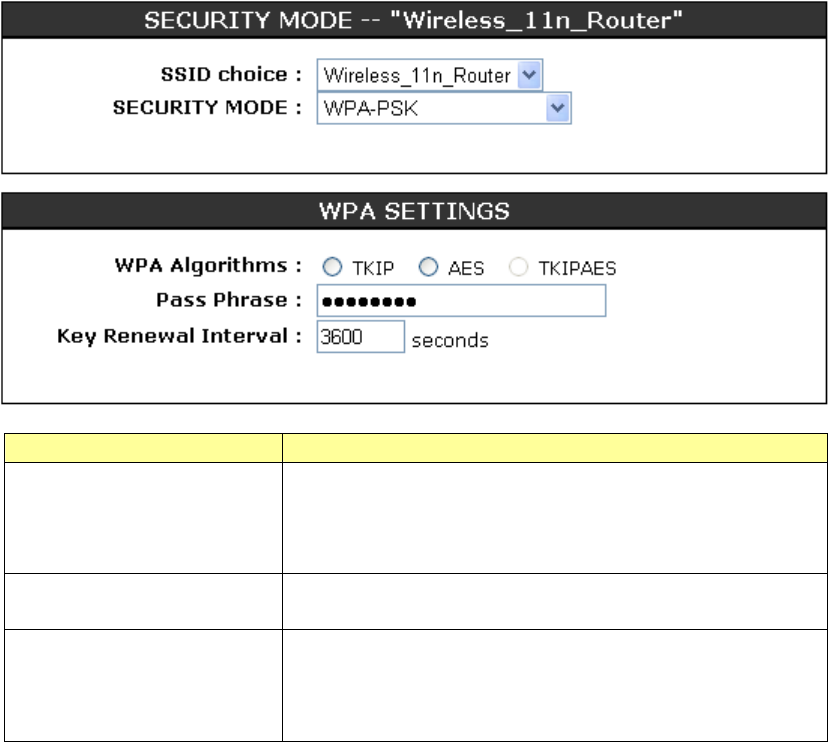829x742 pixels.
Task: Click the TKIPAES label text
Action: coord(575,268)
